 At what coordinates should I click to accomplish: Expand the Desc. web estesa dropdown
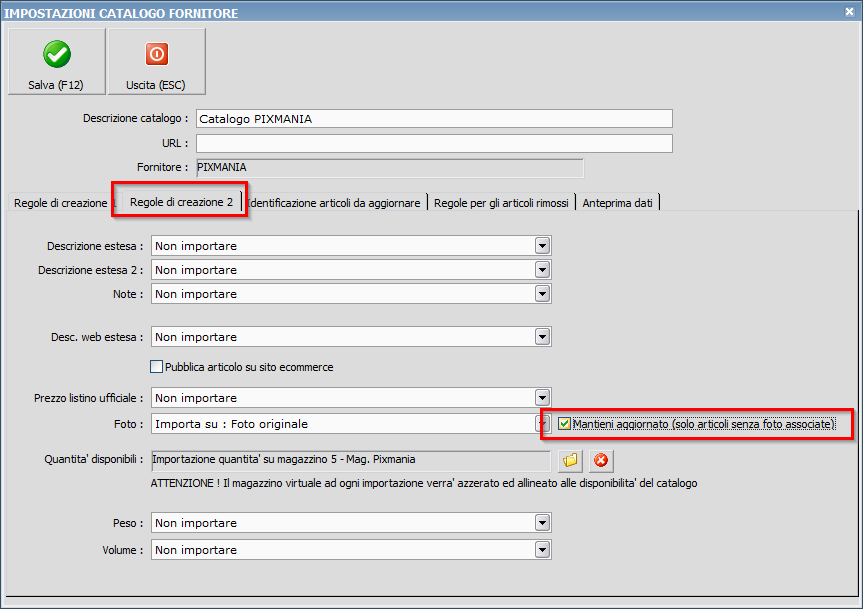542,337
